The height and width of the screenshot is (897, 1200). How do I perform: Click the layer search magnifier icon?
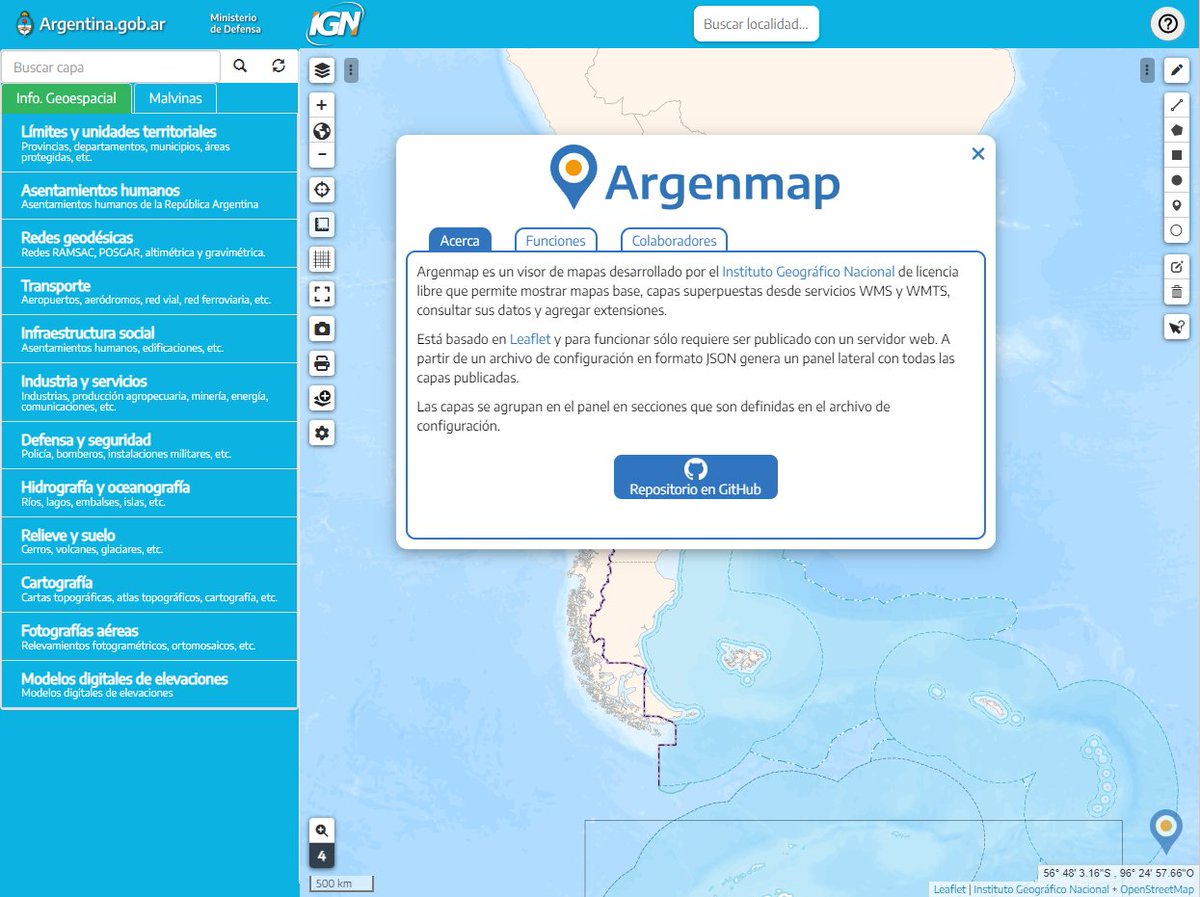coord(240,66)
